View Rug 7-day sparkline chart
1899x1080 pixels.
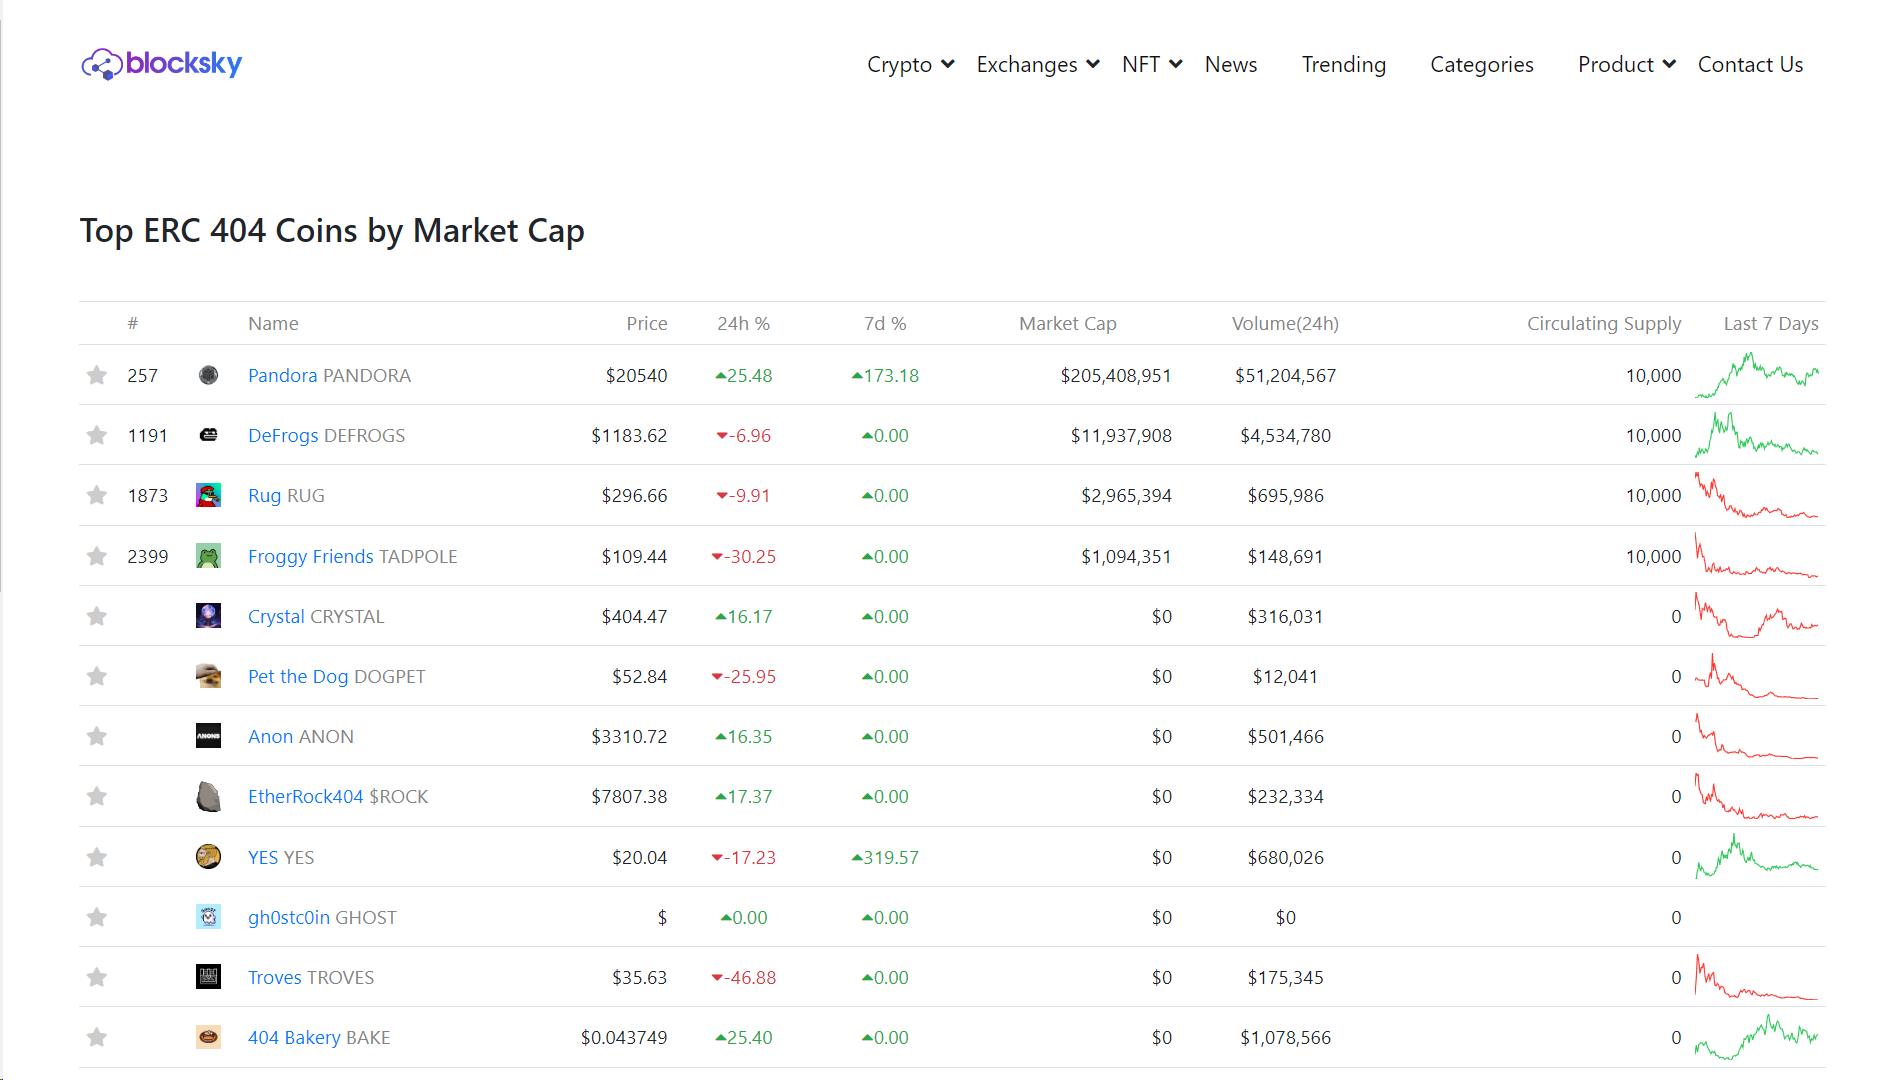click(1757, 495)
